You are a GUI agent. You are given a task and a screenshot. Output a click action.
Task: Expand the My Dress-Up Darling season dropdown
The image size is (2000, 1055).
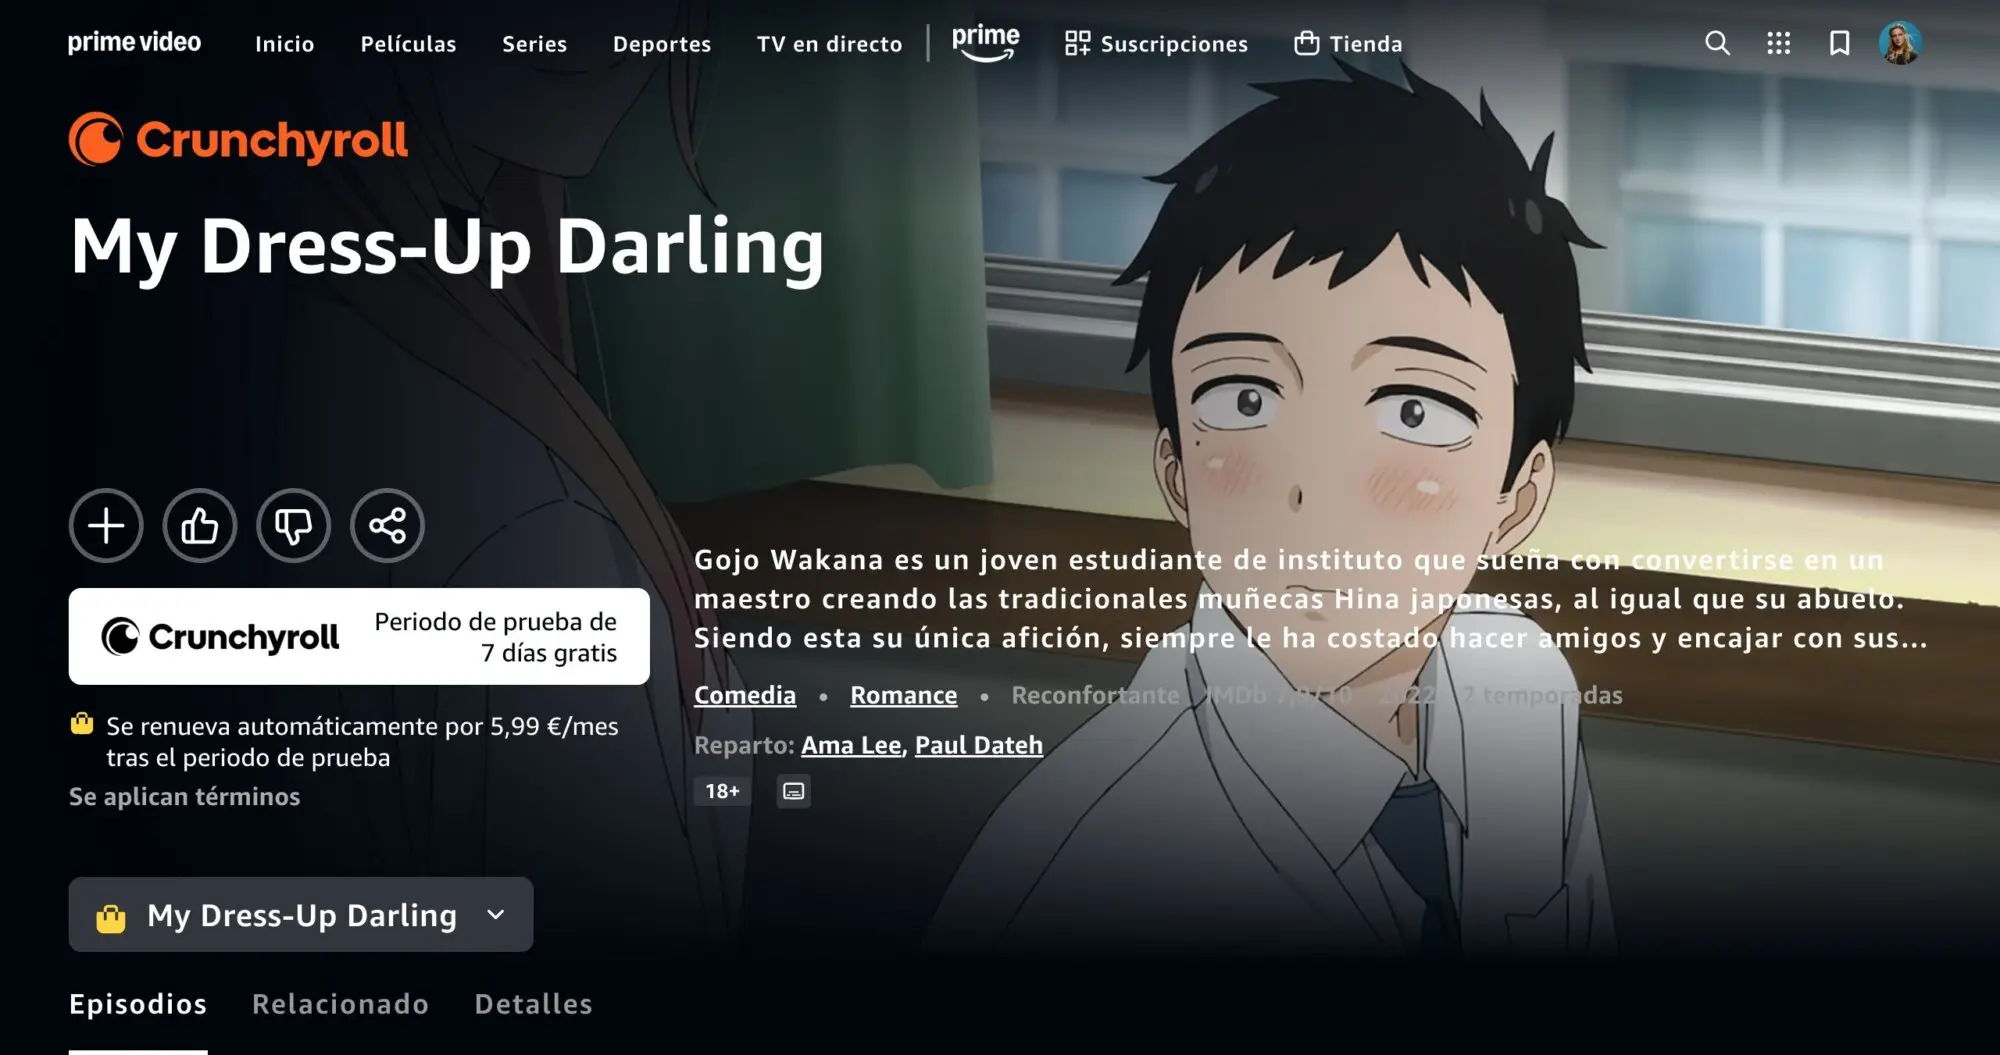coord(301,915)
